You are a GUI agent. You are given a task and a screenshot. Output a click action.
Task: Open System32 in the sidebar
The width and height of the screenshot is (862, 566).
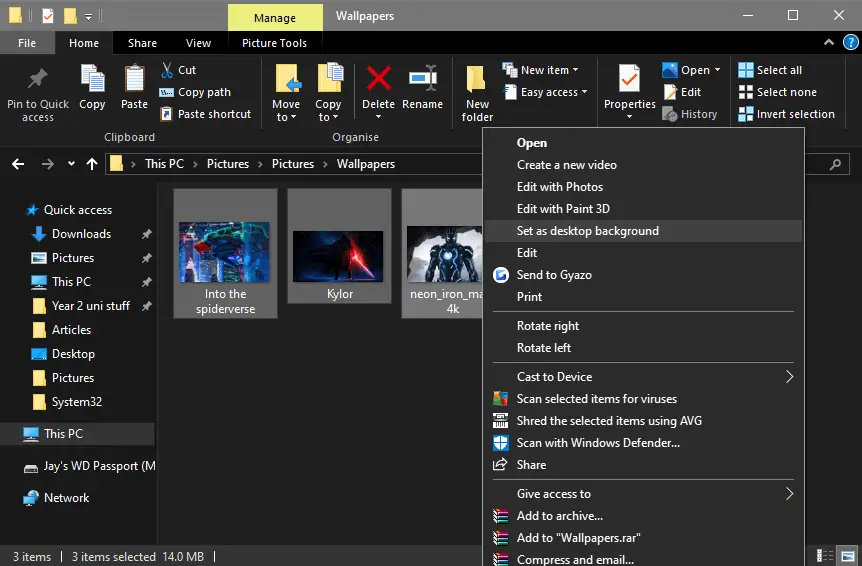(x=67, y=402)
